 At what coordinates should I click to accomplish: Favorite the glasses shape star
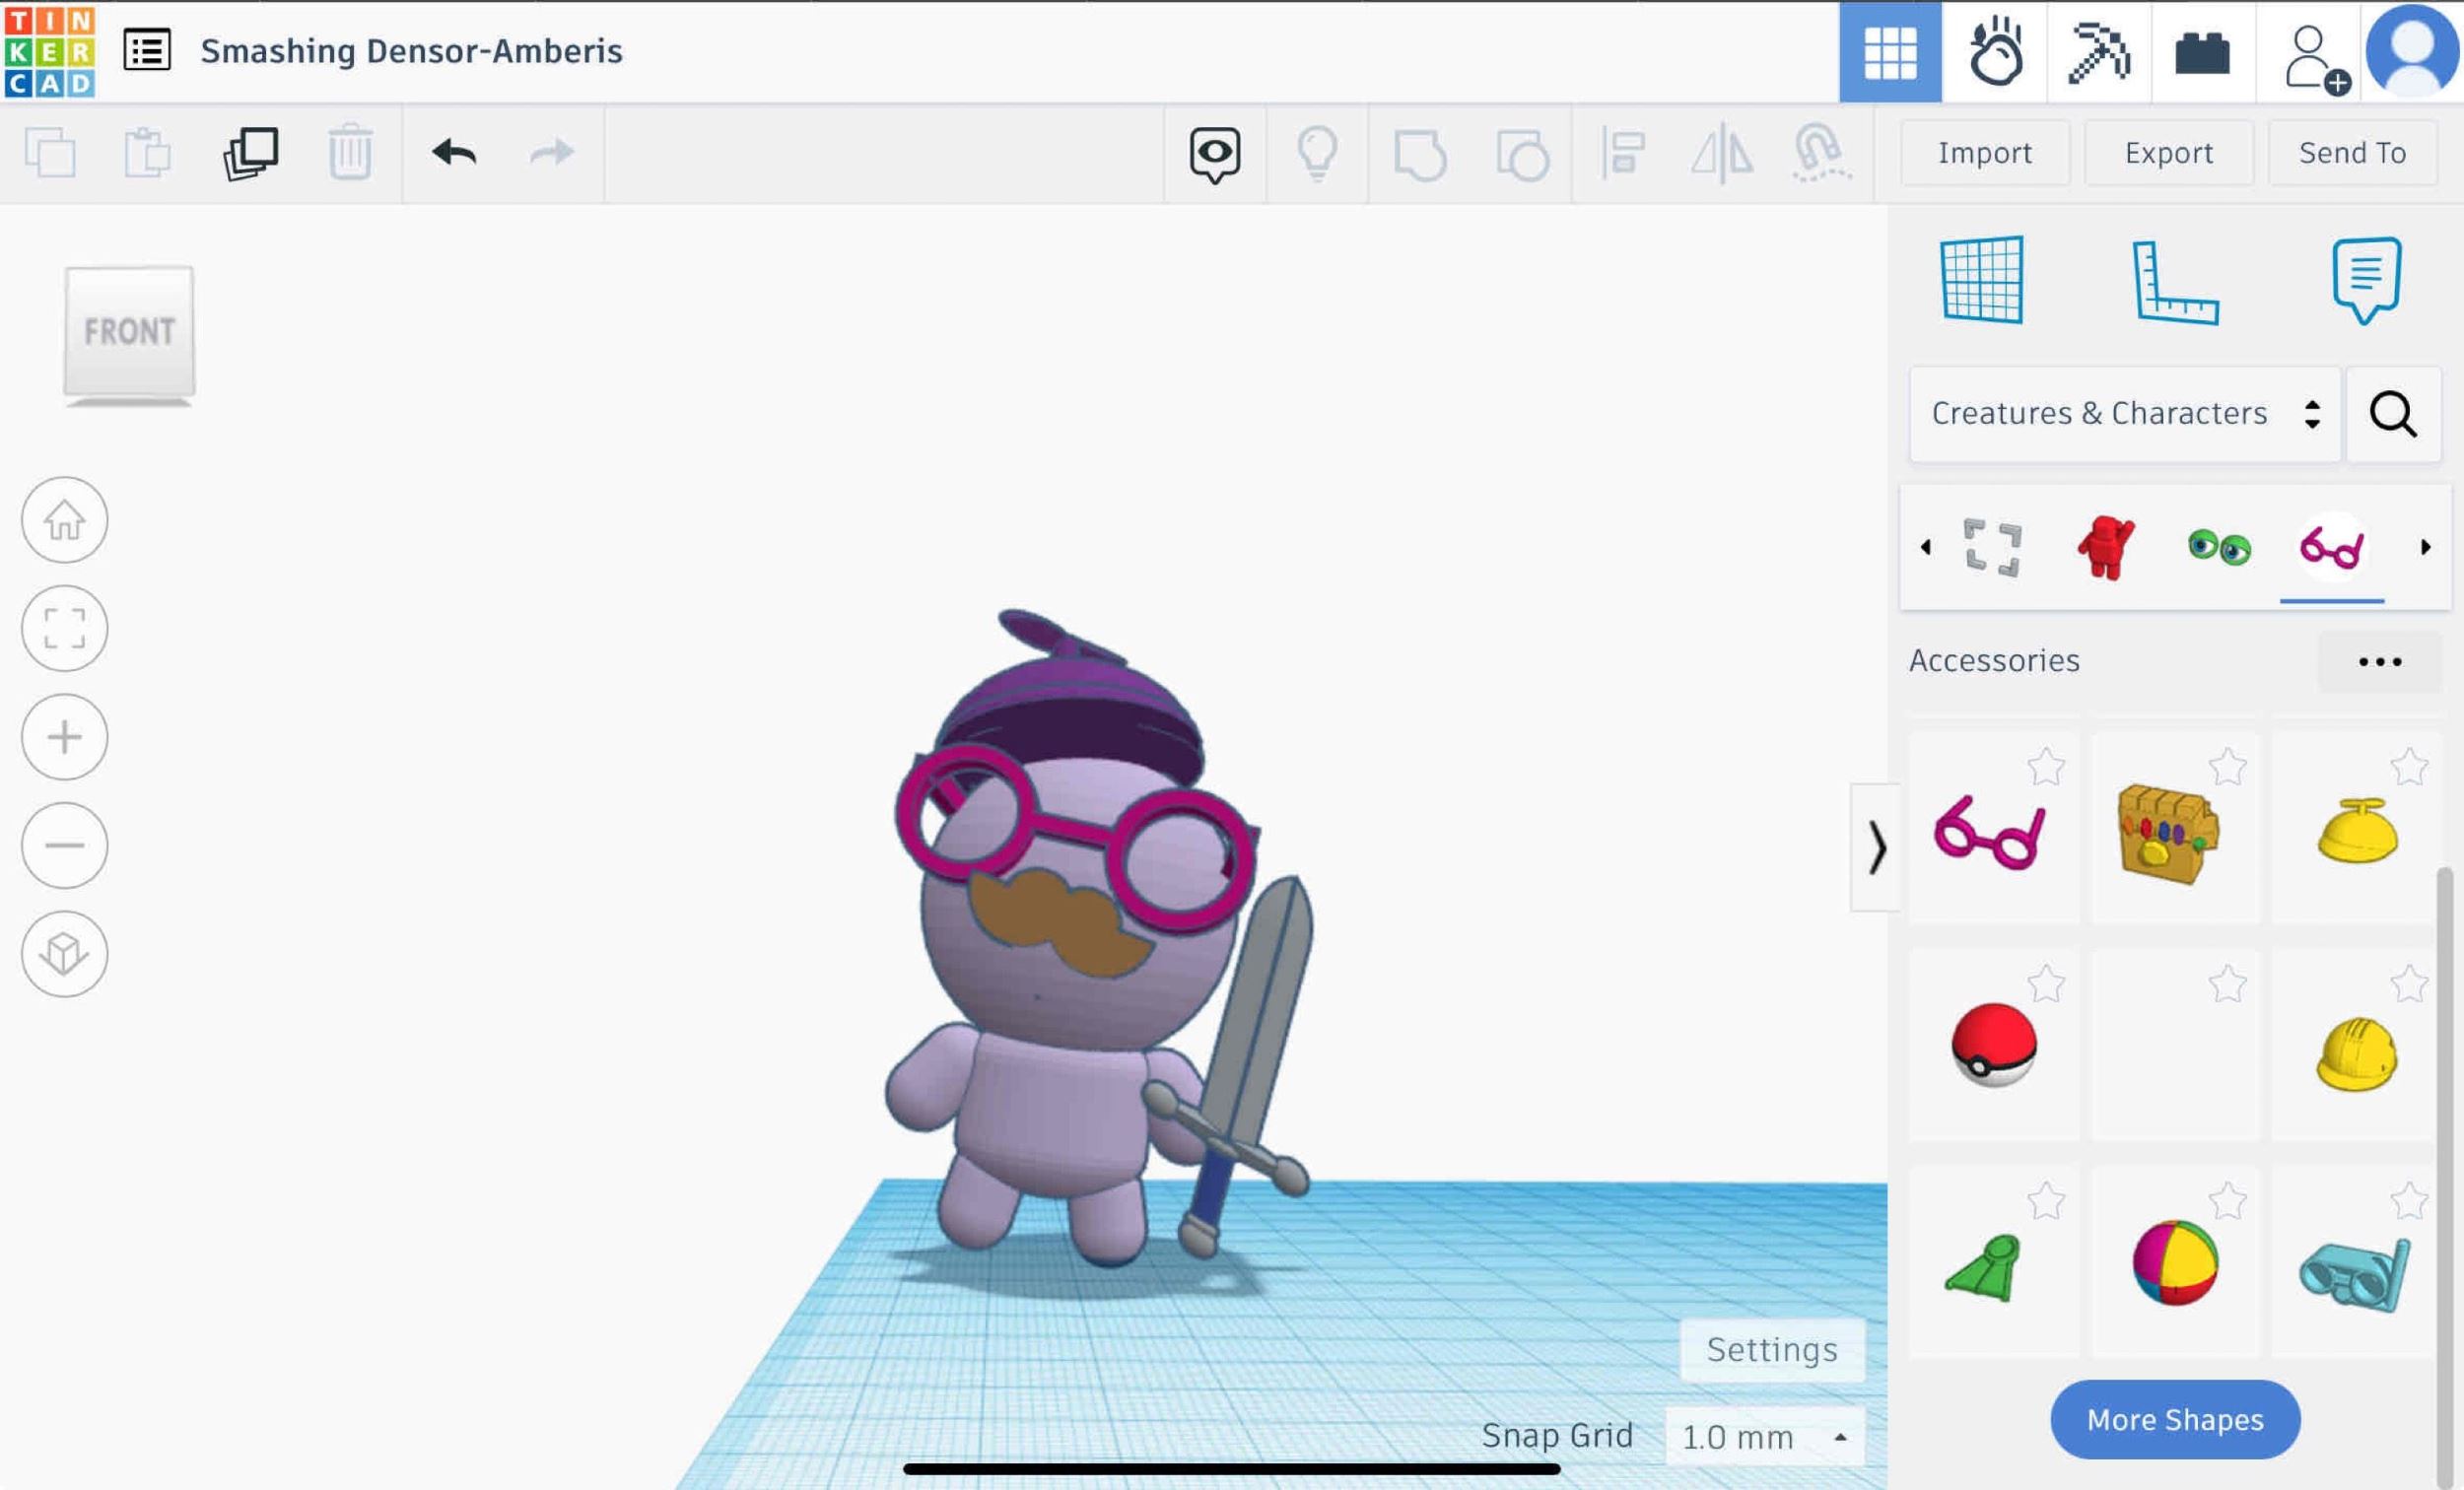pos(2046,767)
